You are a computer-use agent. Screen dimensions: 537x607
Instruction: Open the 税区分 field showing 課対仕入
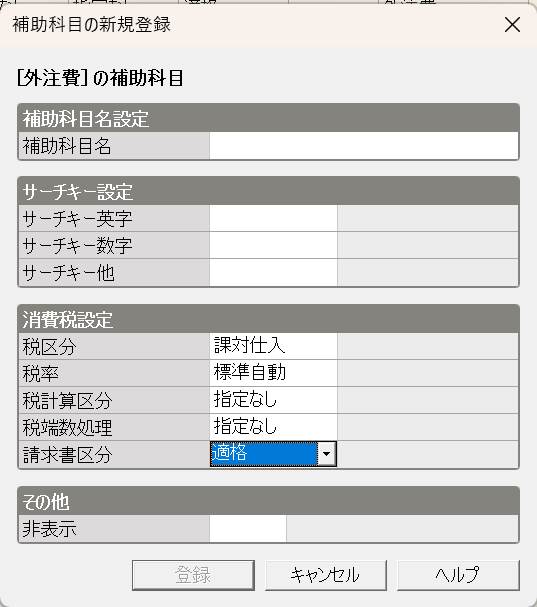click(x=273, y=346)
